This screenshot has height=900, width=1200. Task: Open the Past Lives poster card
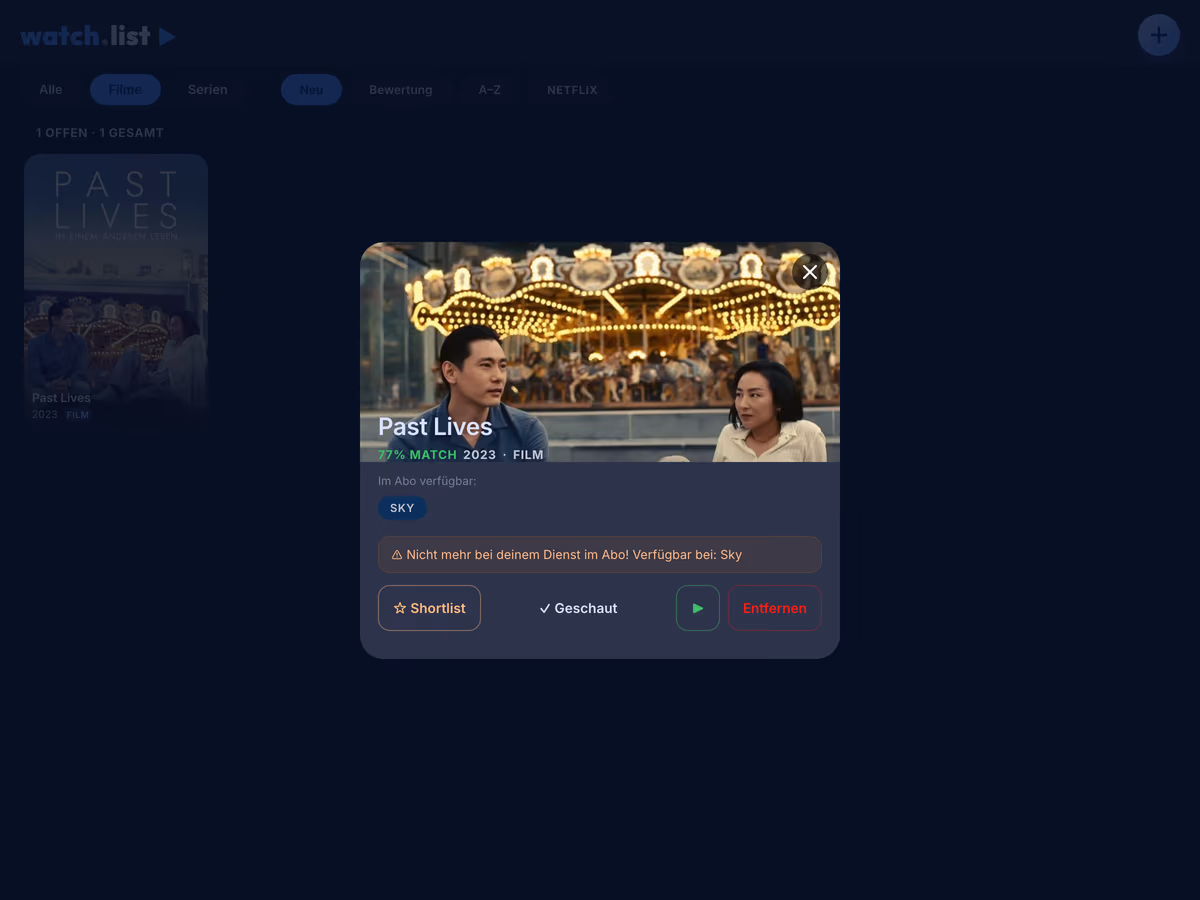(116, 292)
